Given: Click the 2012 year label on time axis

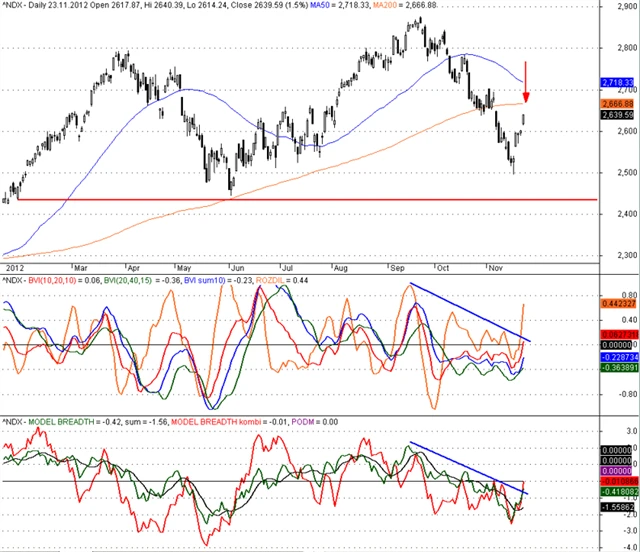Looking at the screenshot, I should pyautogui.click(x=14, y=268).
